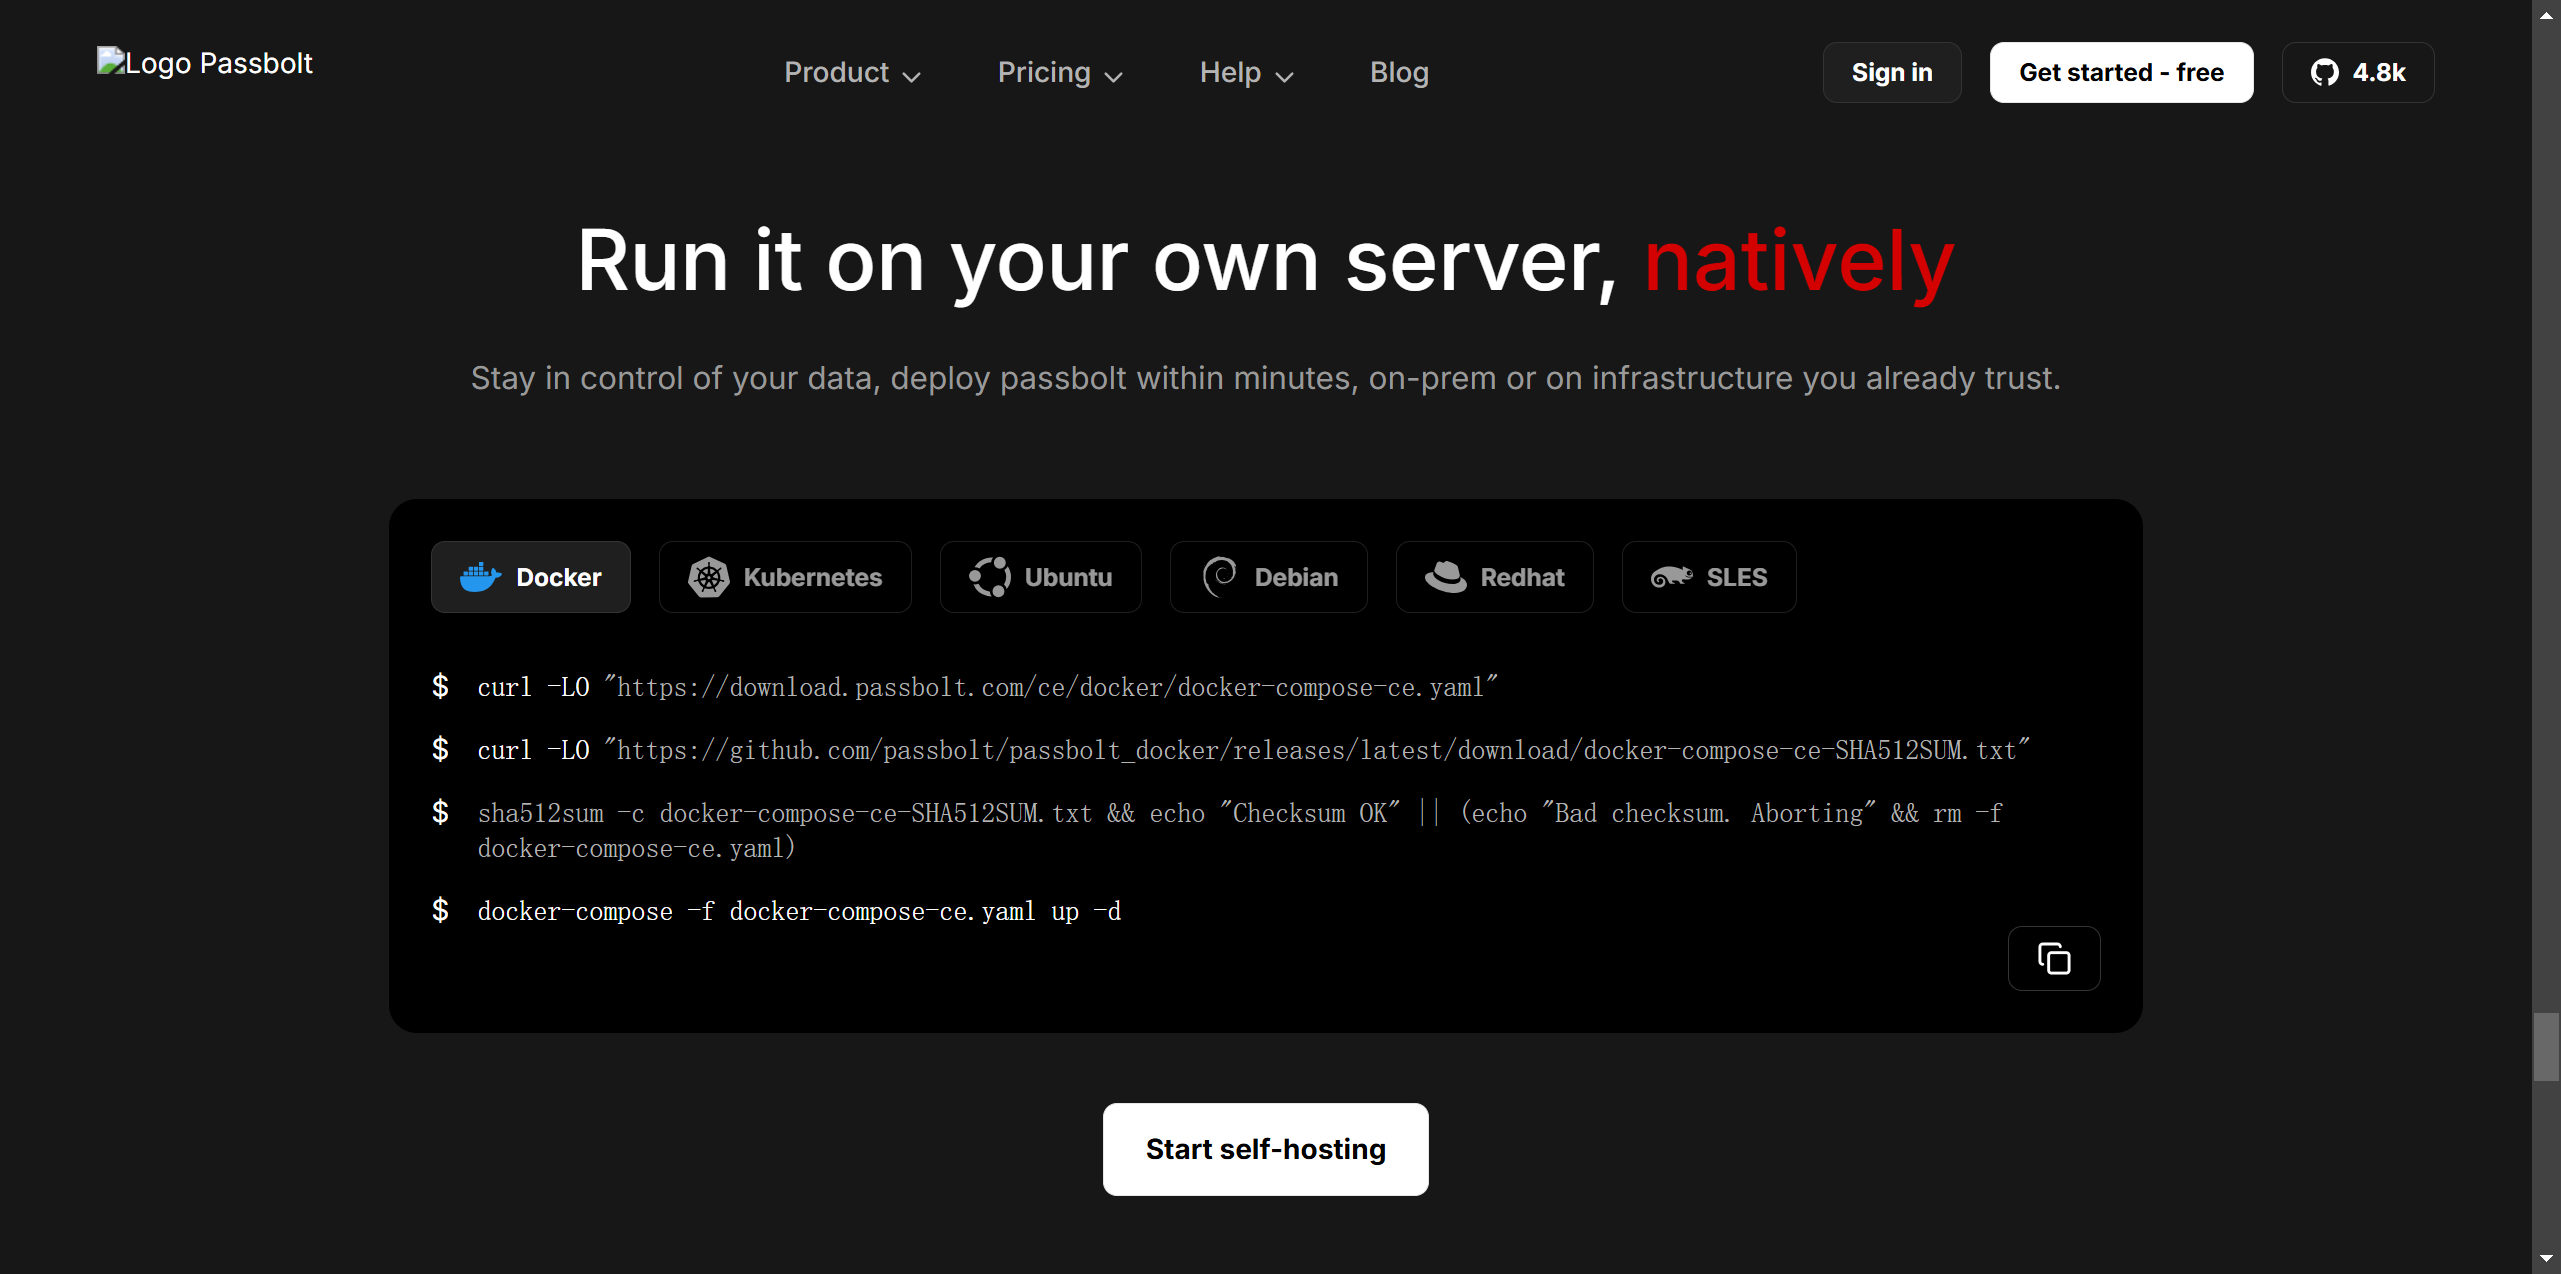Expand the Pricing dropdown chevron
This screenshot has height=1274, width=2561.
coord(1113,76)
